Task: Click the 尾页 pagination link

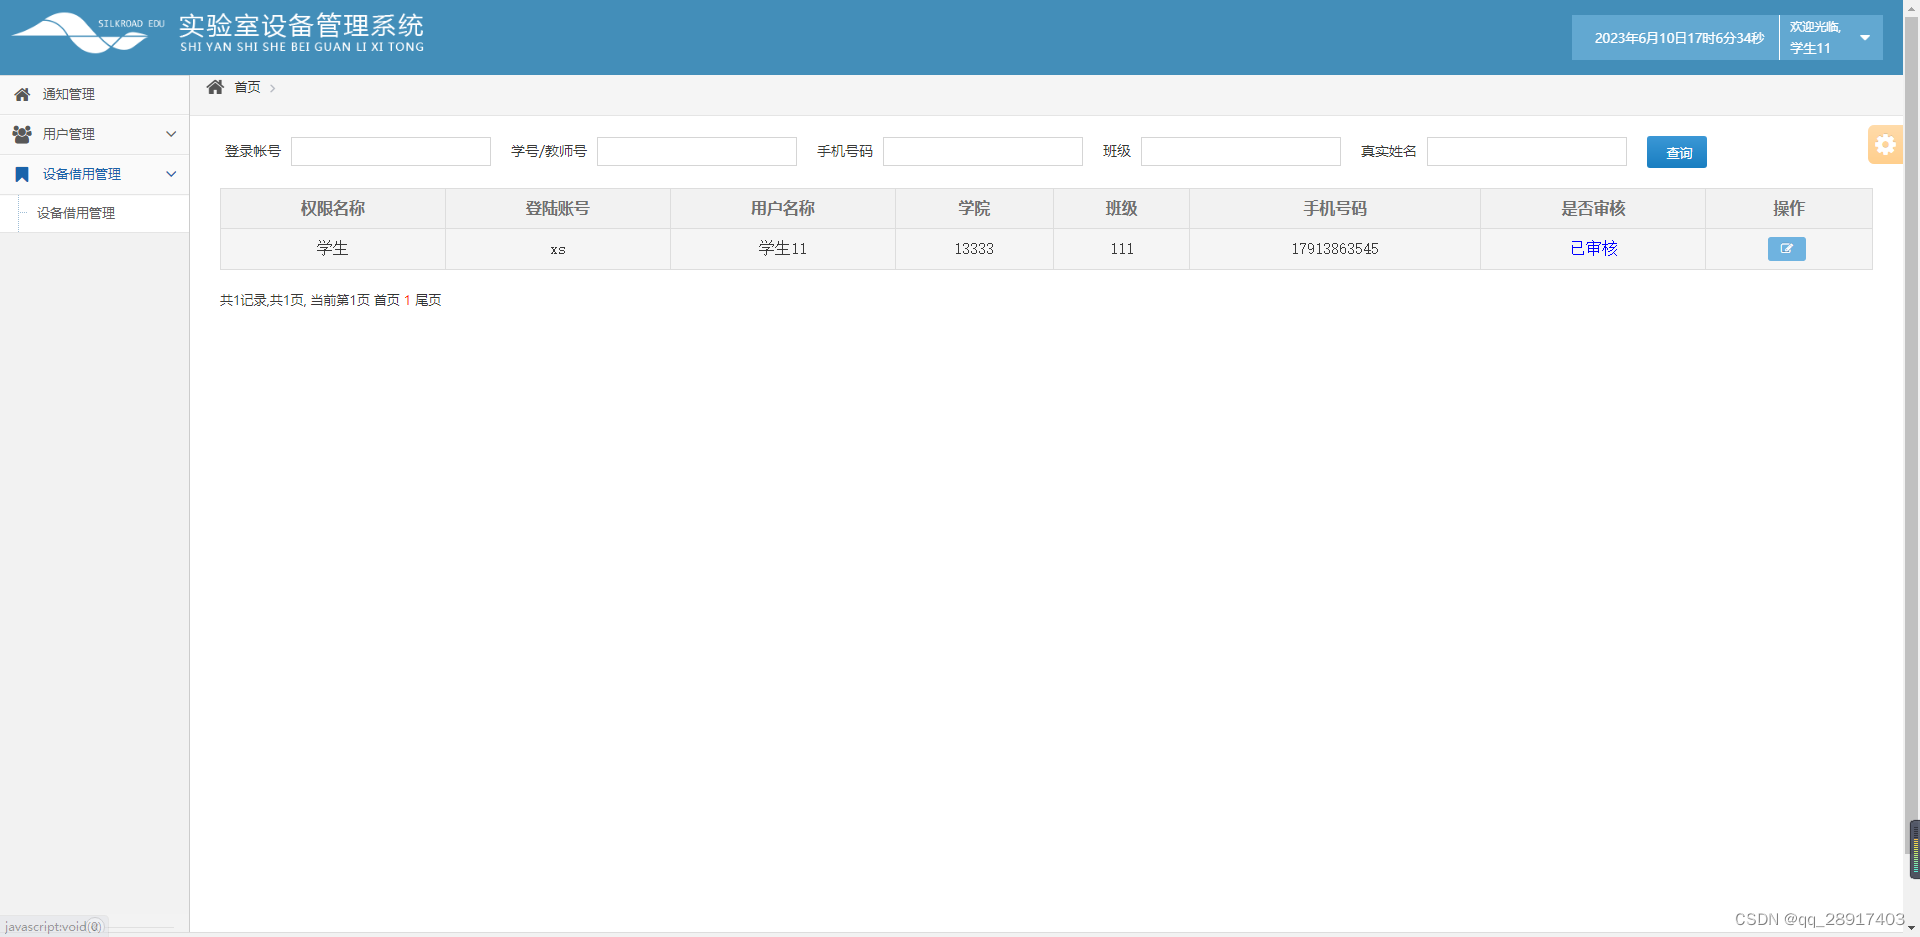Action: (428, 300)
